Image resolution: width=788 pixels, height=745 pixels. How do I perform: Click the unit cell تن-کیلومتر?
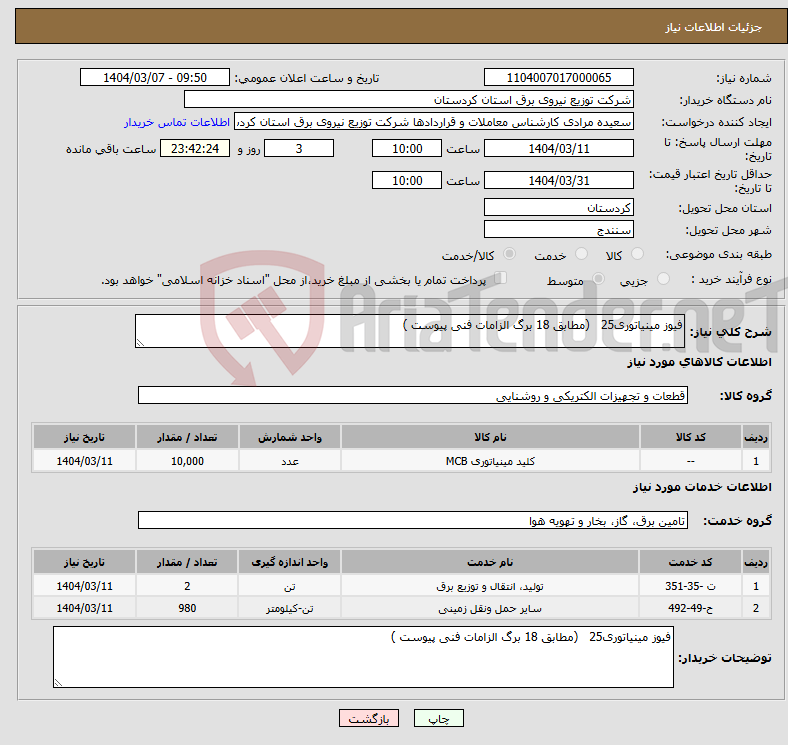[290, 608]
